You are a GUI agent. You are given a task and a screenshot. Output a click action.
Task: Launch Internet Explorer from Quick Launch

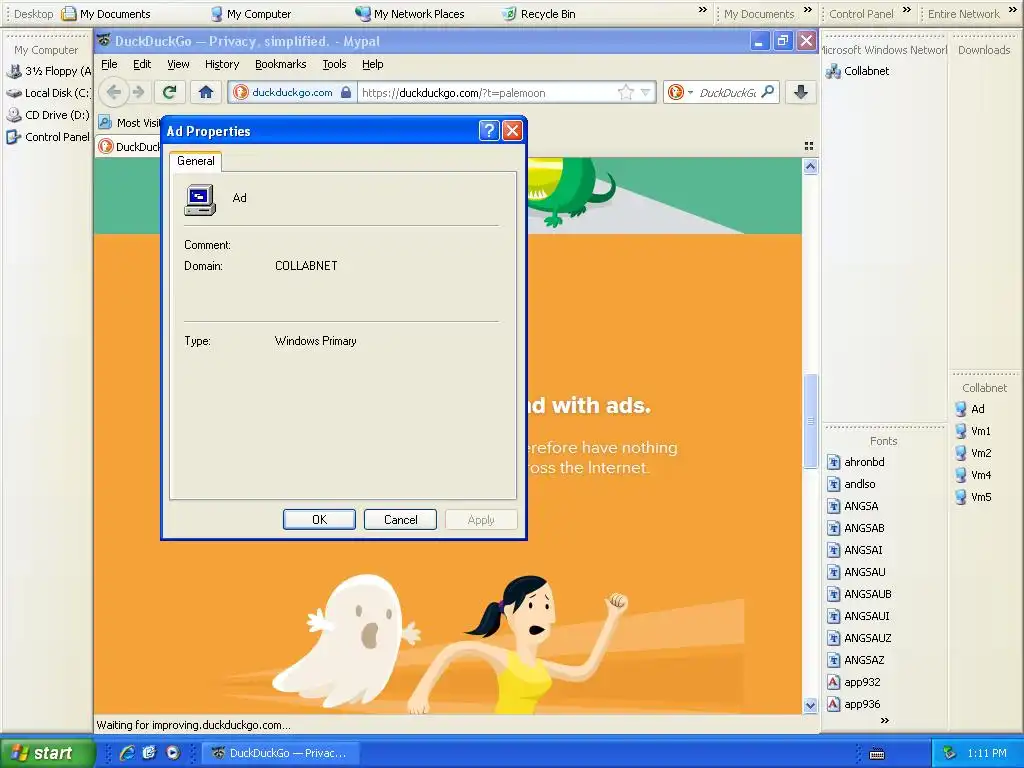click(x=126, y=753)
